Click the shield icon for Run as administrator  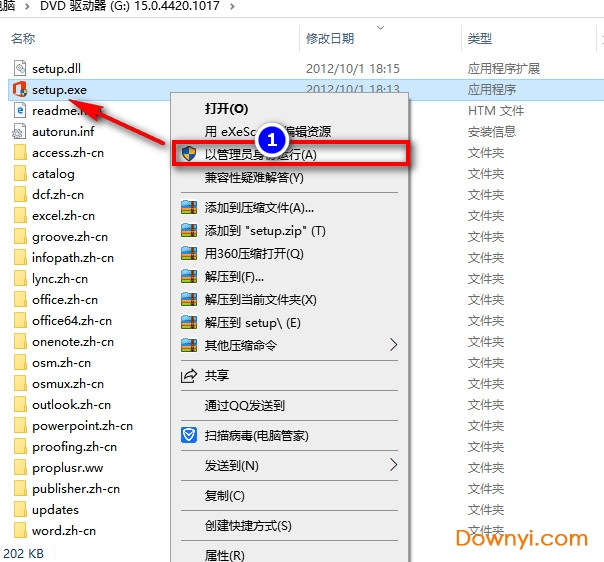[187, 154]
